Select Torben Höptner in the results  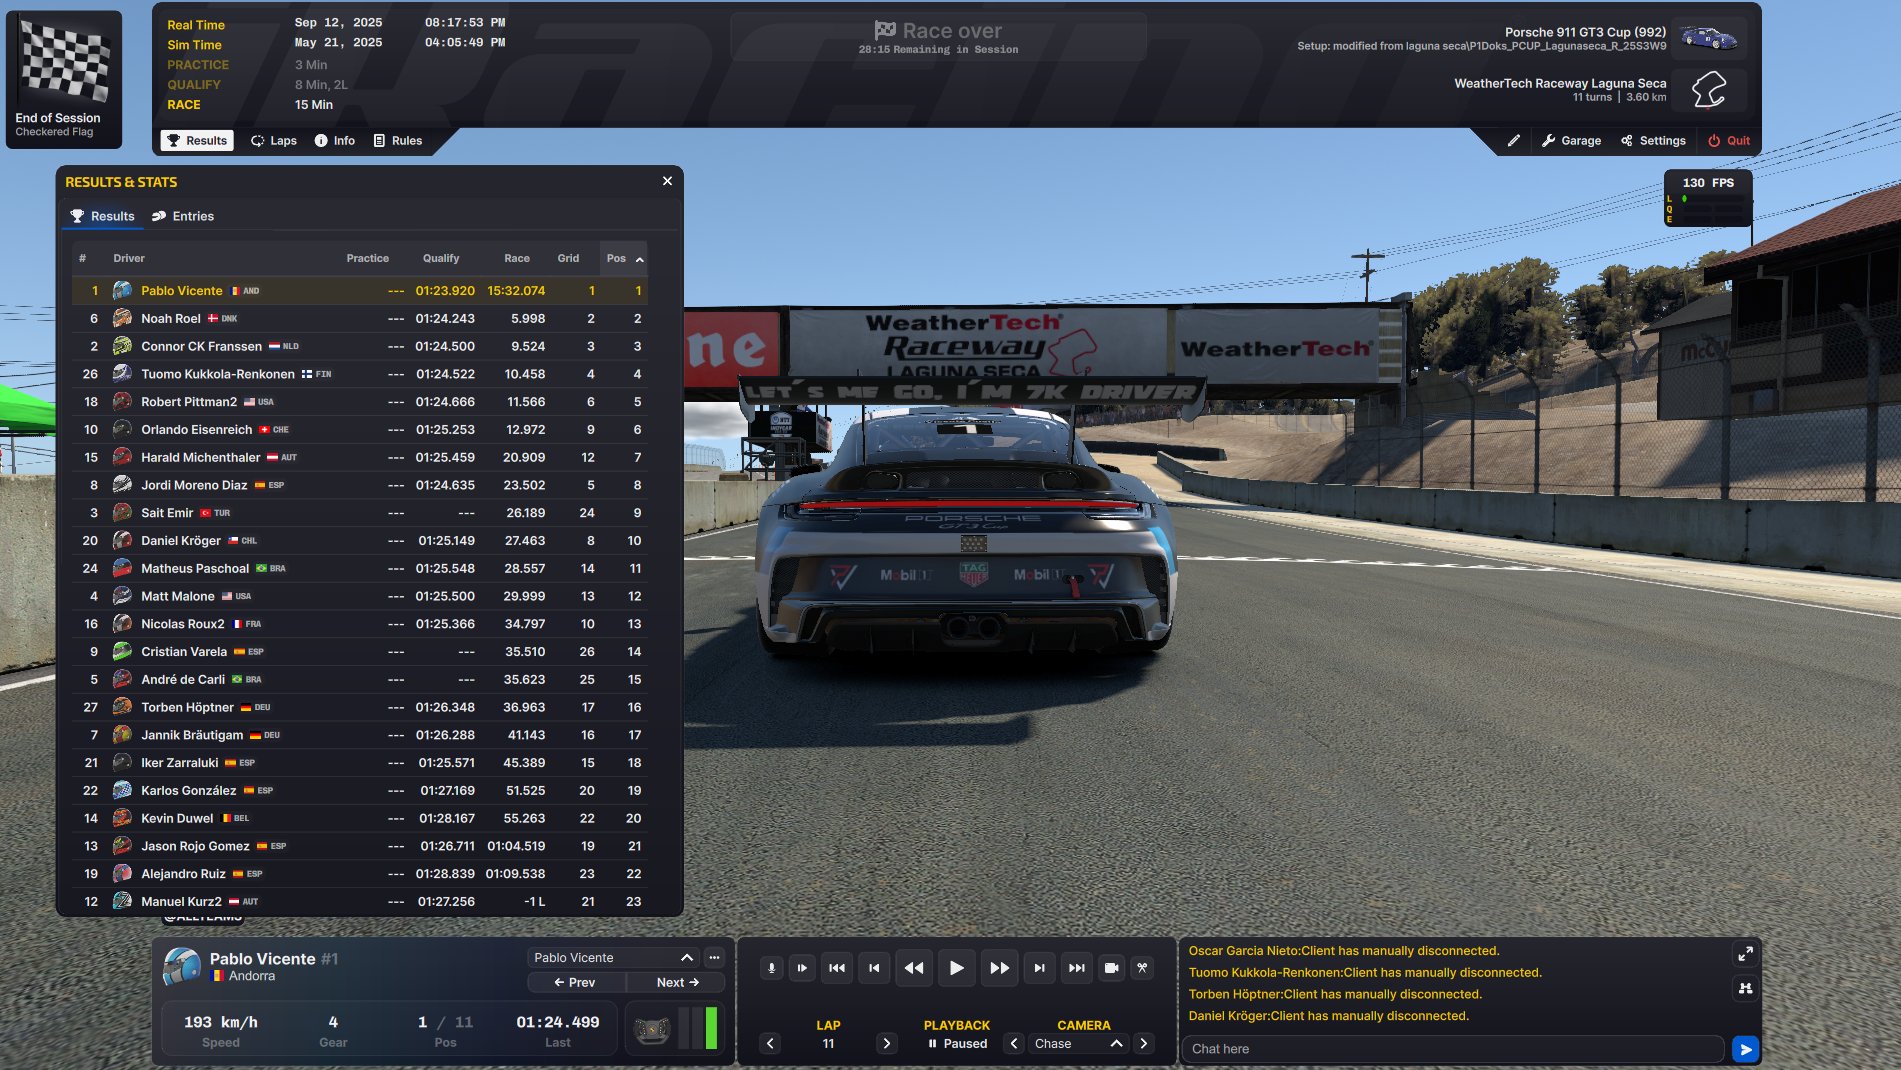point(360,707)
